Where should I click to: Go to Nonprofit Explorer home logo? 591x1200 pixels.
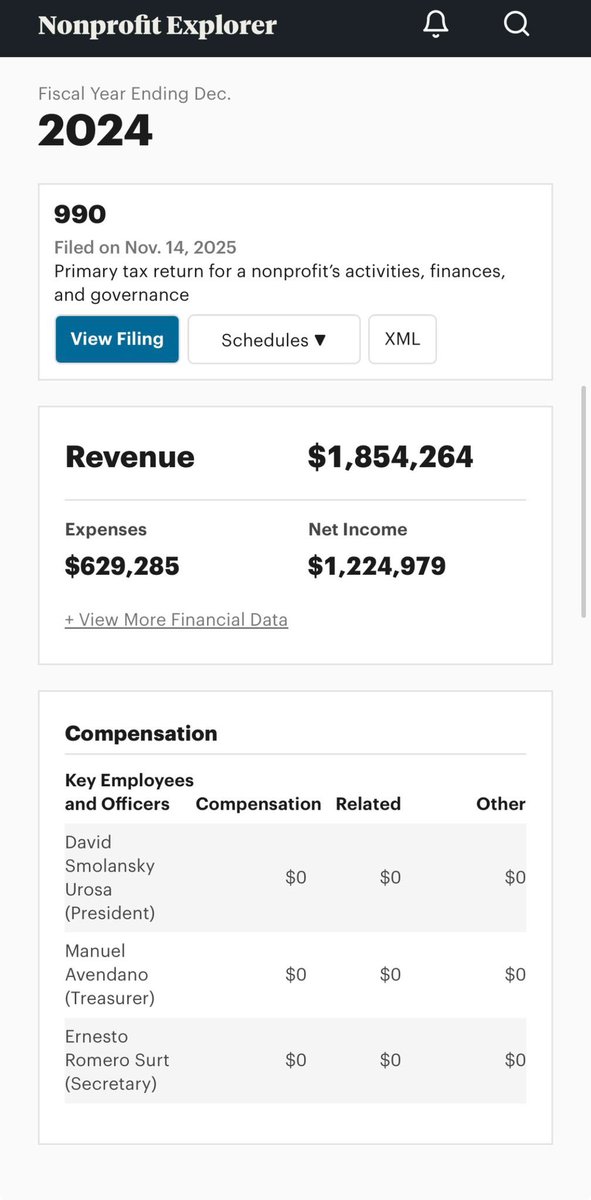157,25
